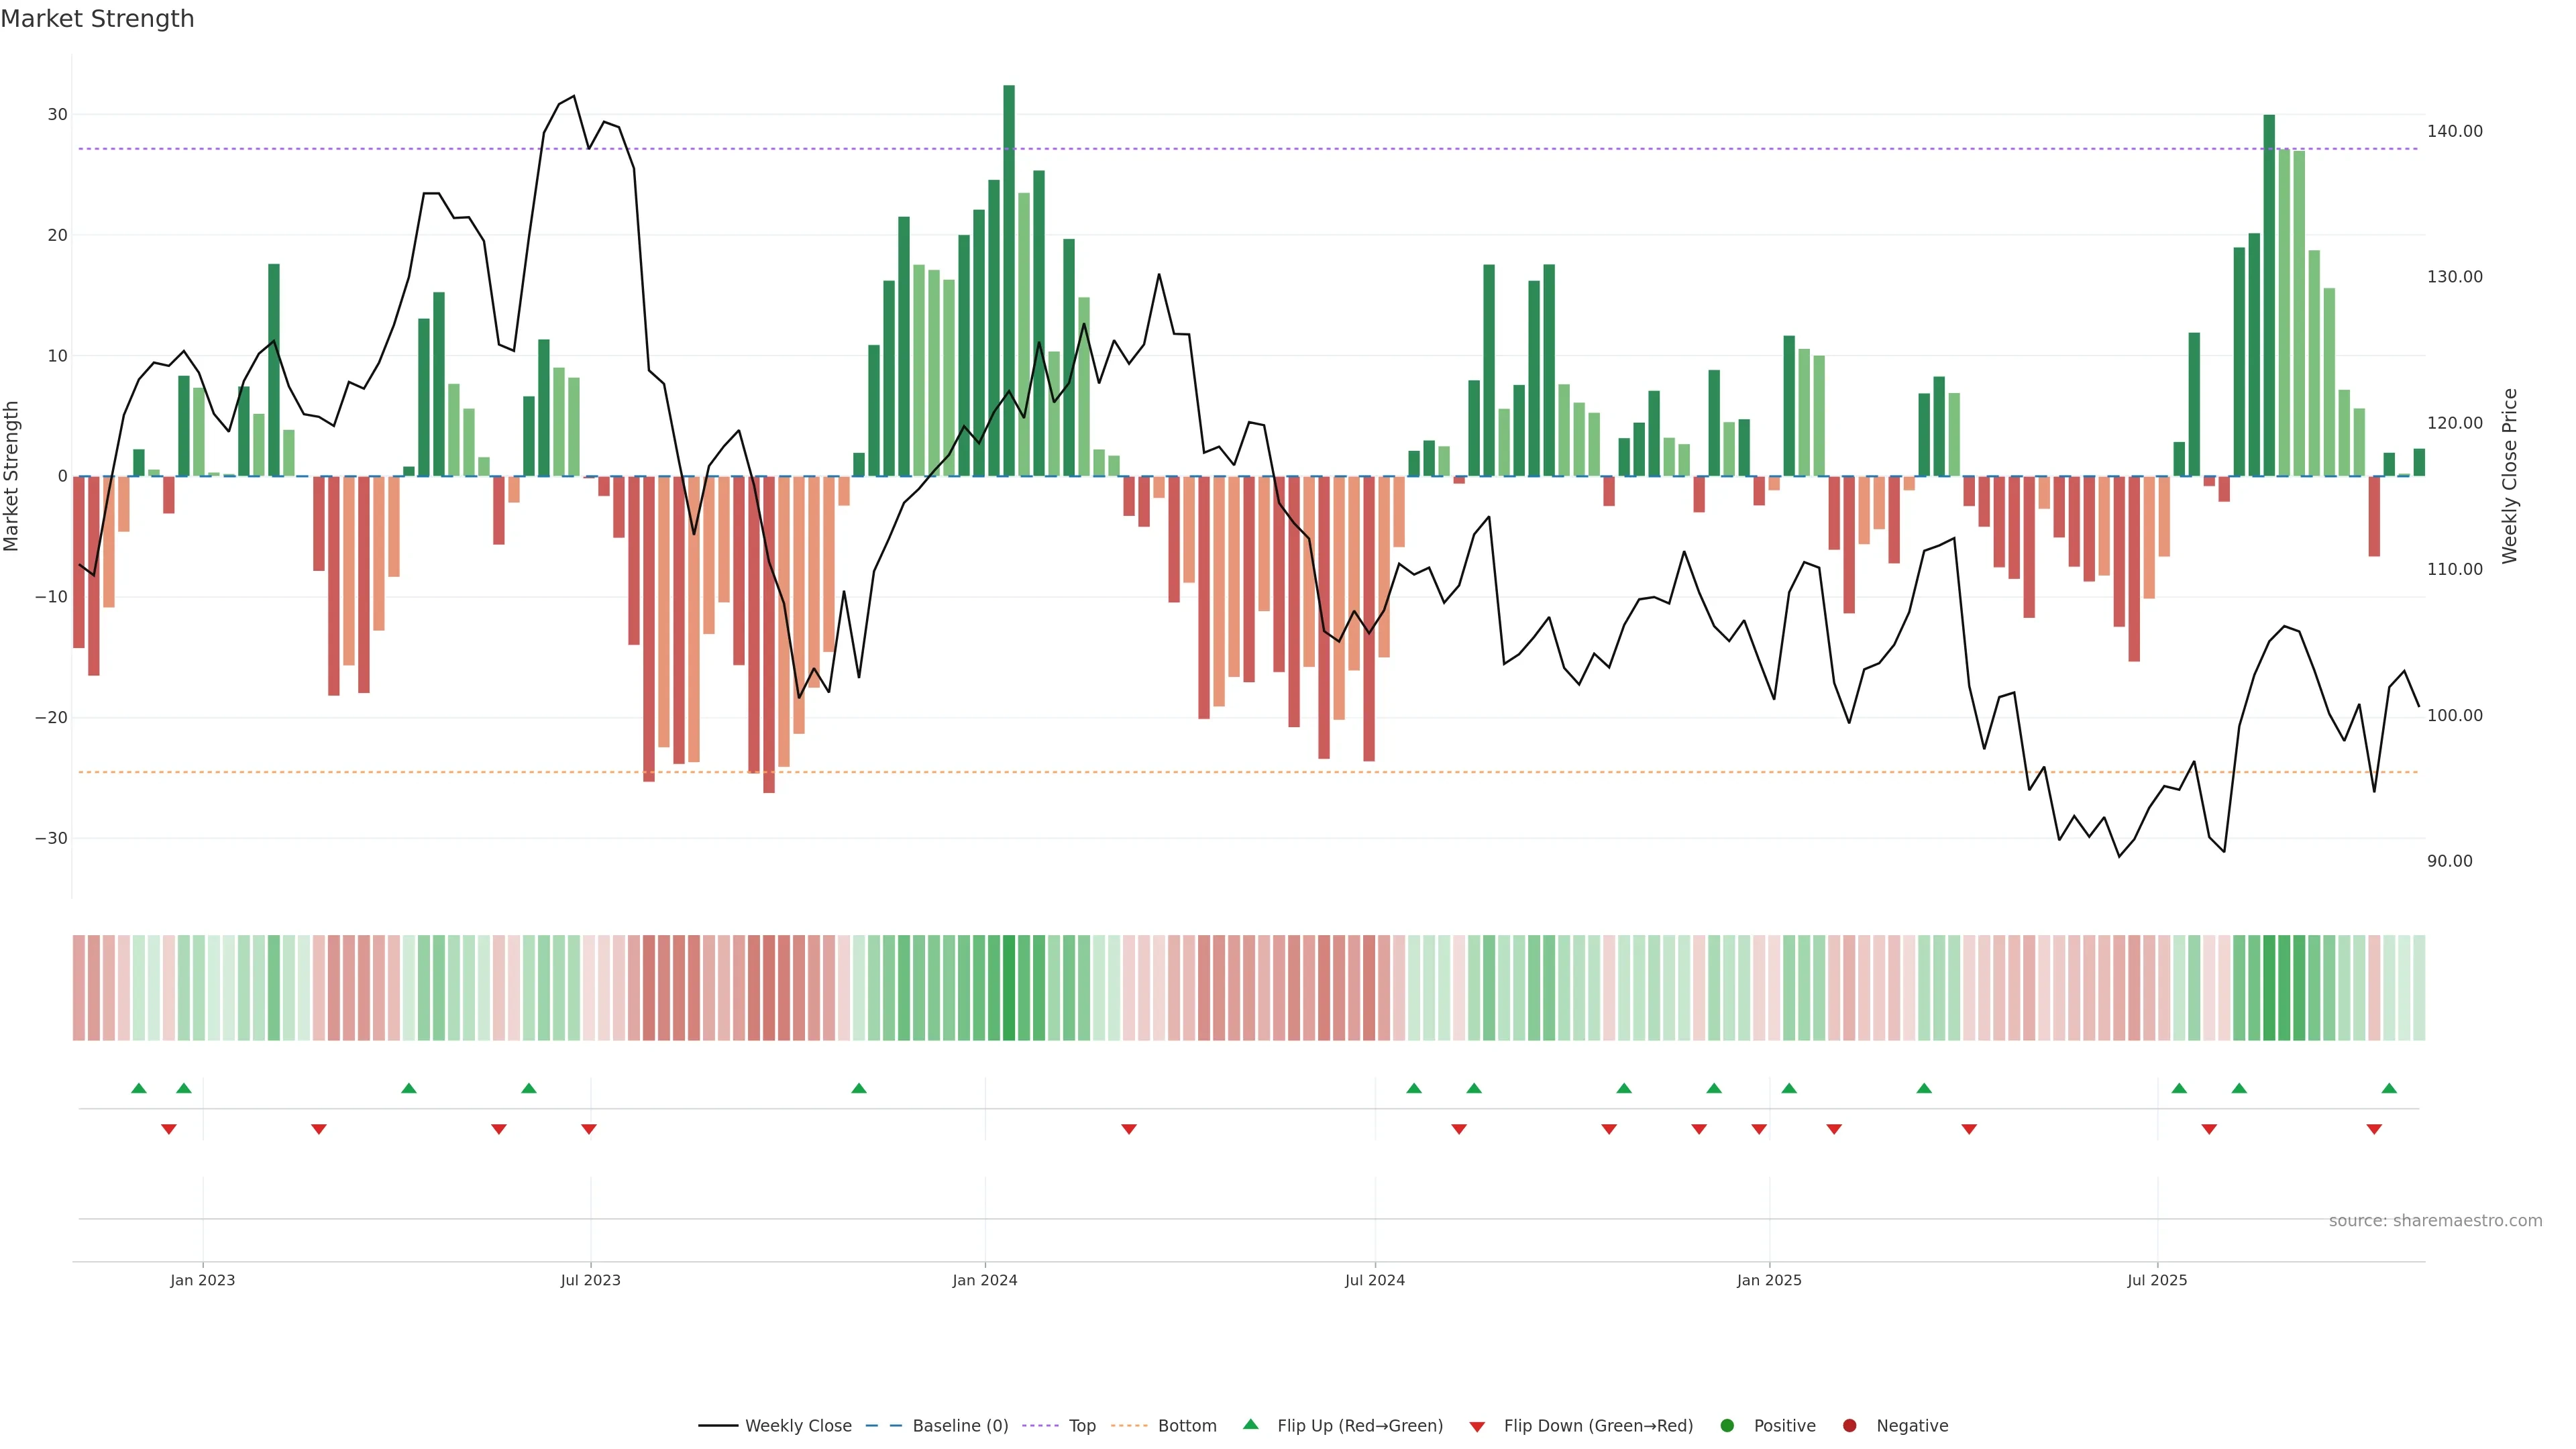The width and height of the screenshot is (2576, 1449).
Task: Click the darkest green heatmap cell near Jan 2024
Action: pyautogui.click(x=1009, y=987)
